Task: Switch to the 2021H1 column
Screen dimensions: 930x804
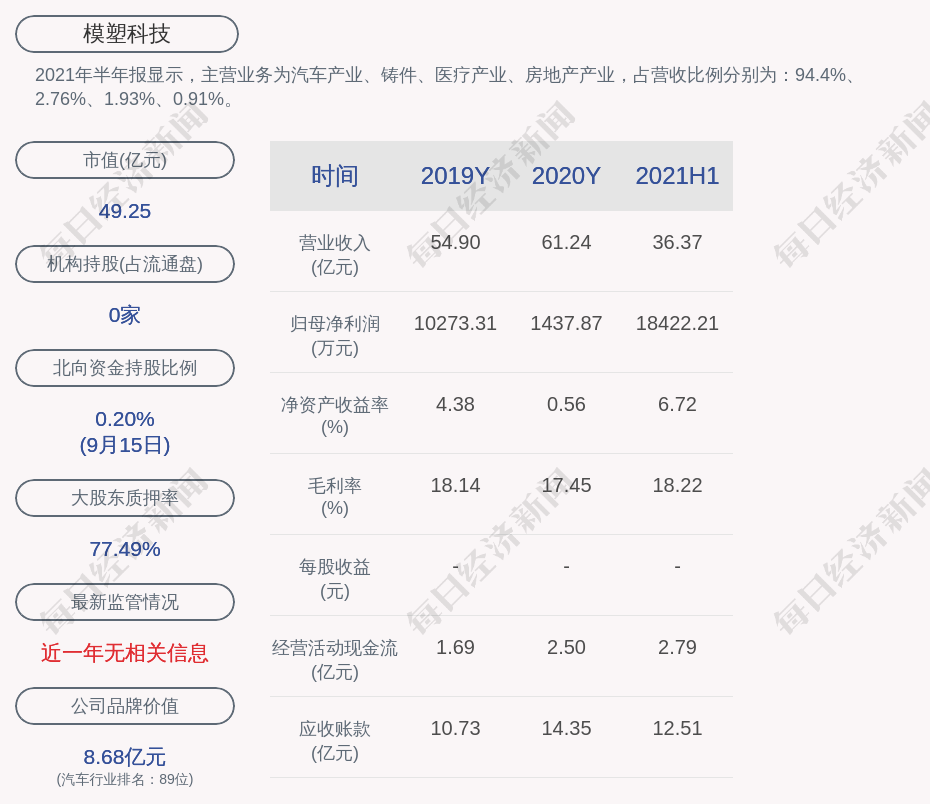Action: tap(677, 176)
